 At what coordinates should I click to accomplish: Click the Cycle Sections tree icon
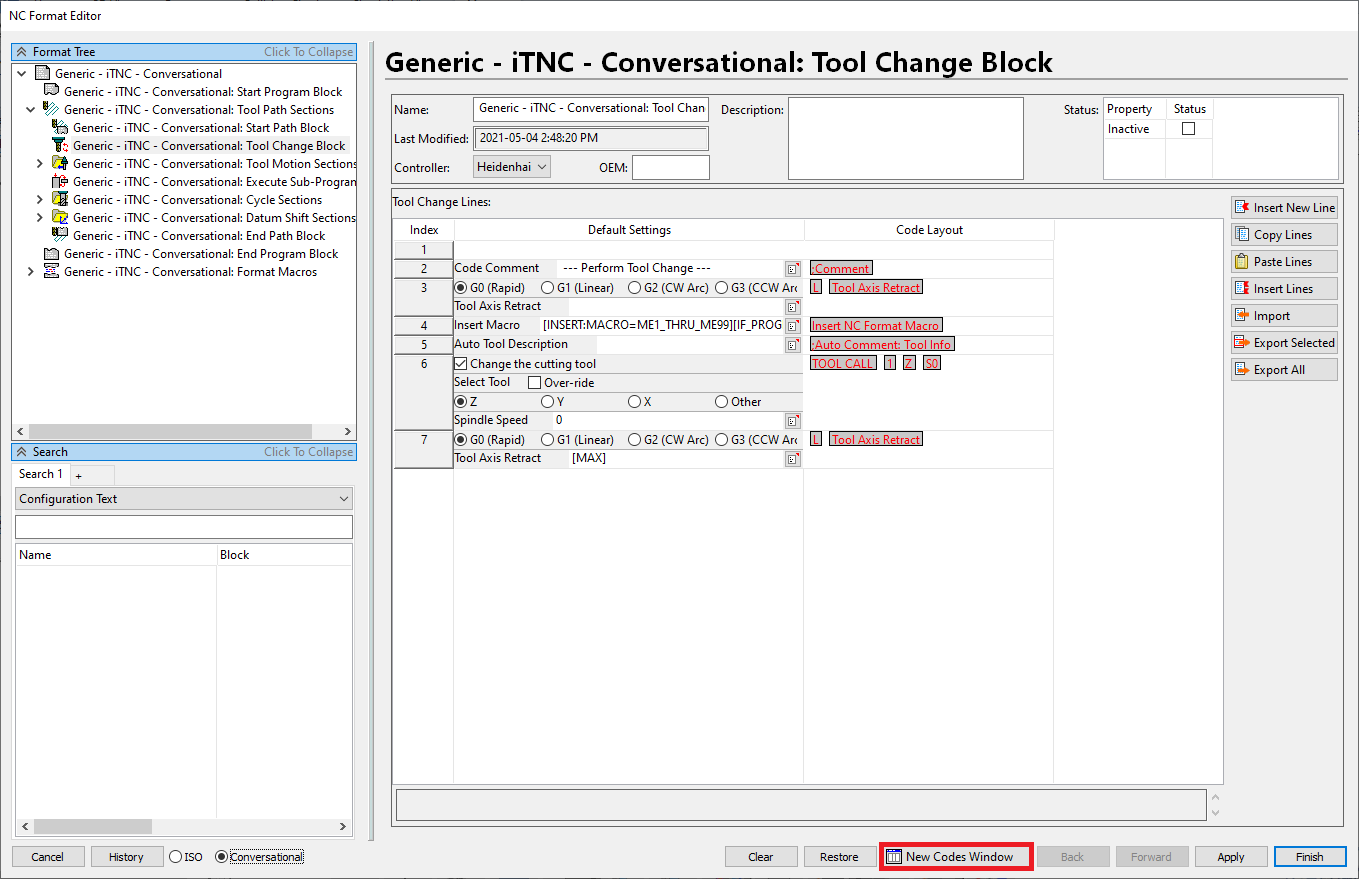click(x=60, y=199)
